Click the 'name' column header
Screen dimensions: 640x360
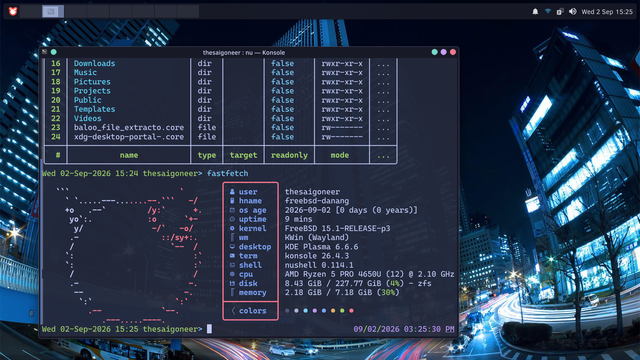pos(129,155)
